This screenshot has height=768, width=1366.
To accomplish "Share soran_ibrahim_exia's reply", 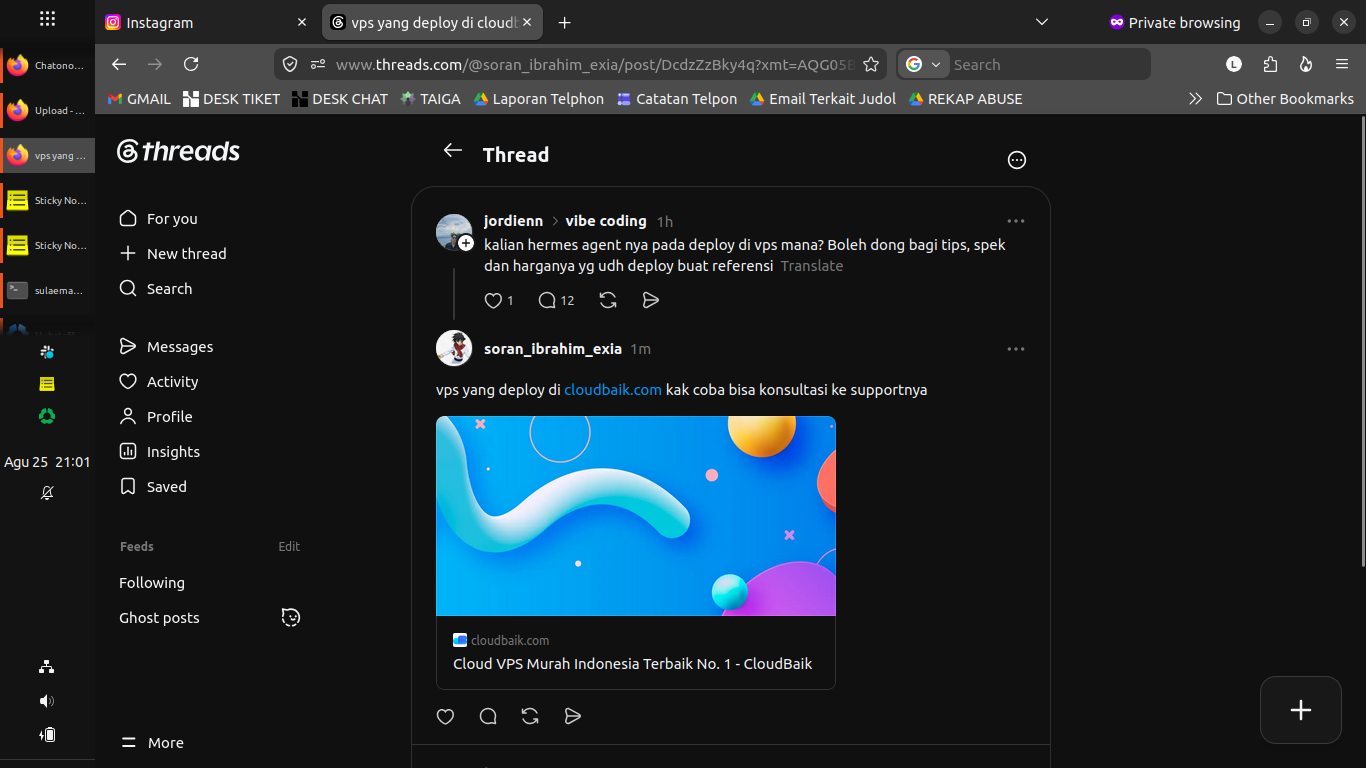I will pyautogui.click(x=573, y=716).
